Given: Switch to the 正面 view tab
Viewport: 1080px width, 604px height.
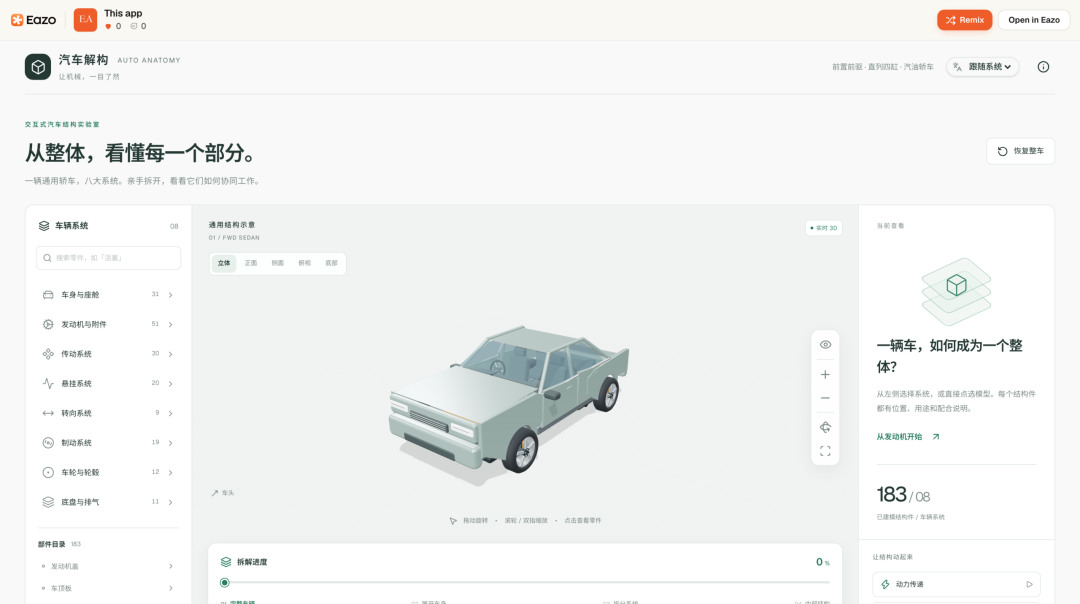Looking at the screenshot, I should click(x=251, y=263).
